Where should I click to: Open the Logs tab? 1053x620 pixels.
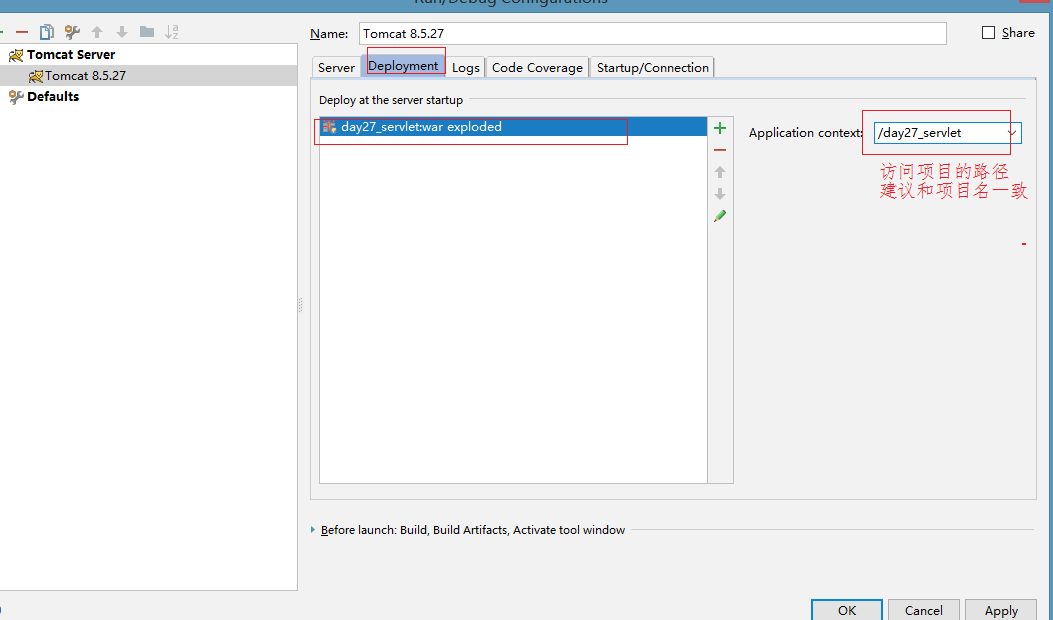[466, 68]
